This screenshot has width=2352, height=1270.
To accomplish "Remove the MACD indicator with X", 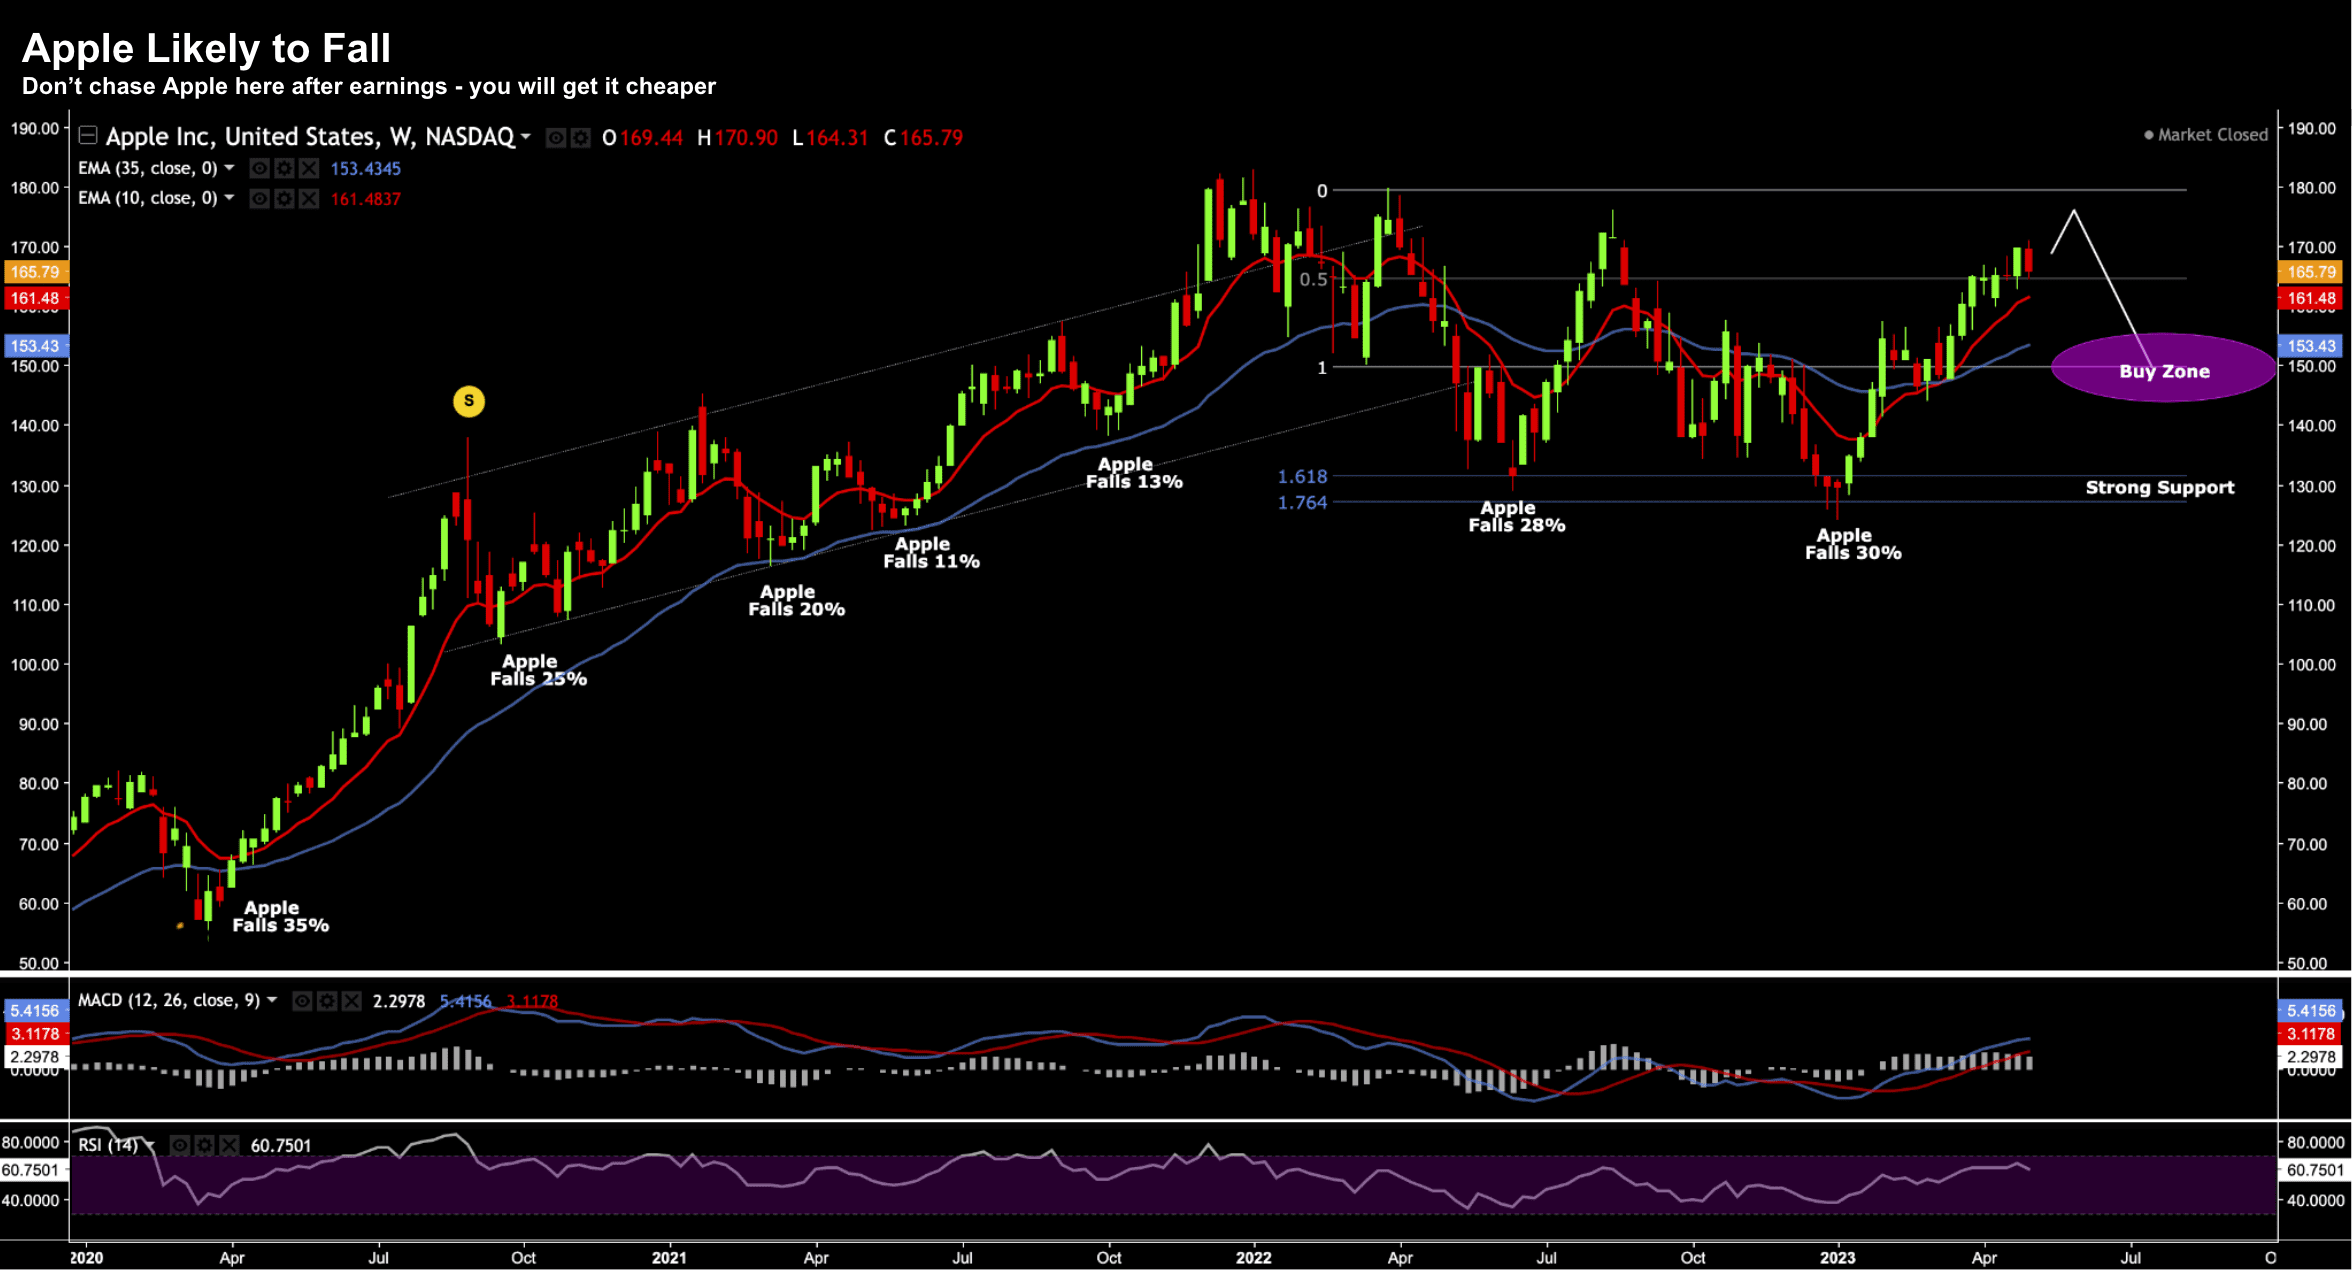I will coord(351,1001).
